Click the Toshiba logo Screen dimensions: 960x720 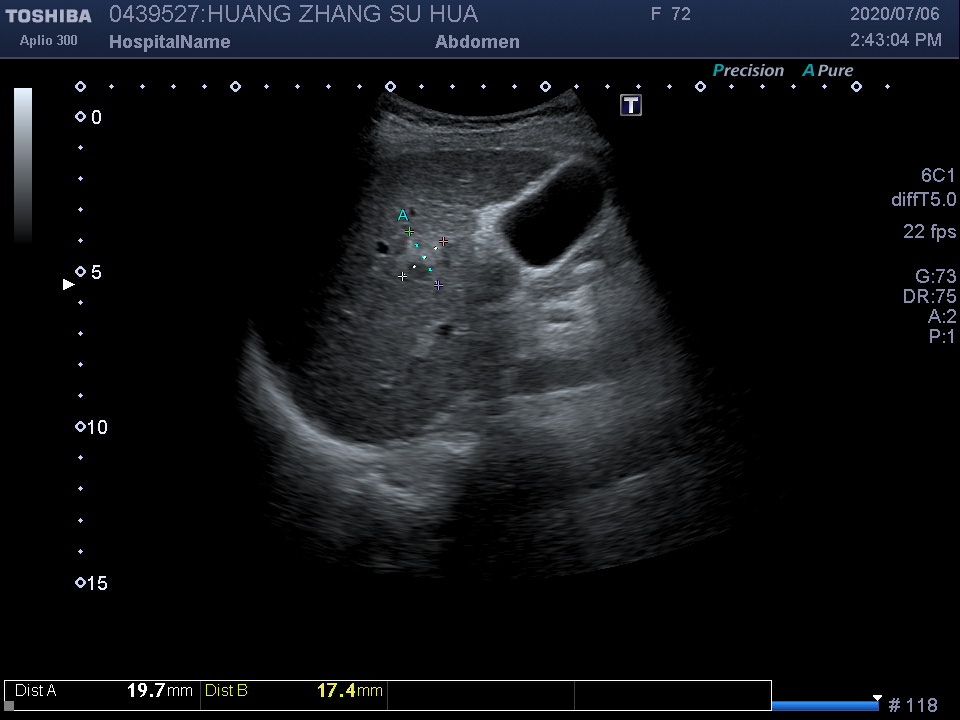point(49,16)
